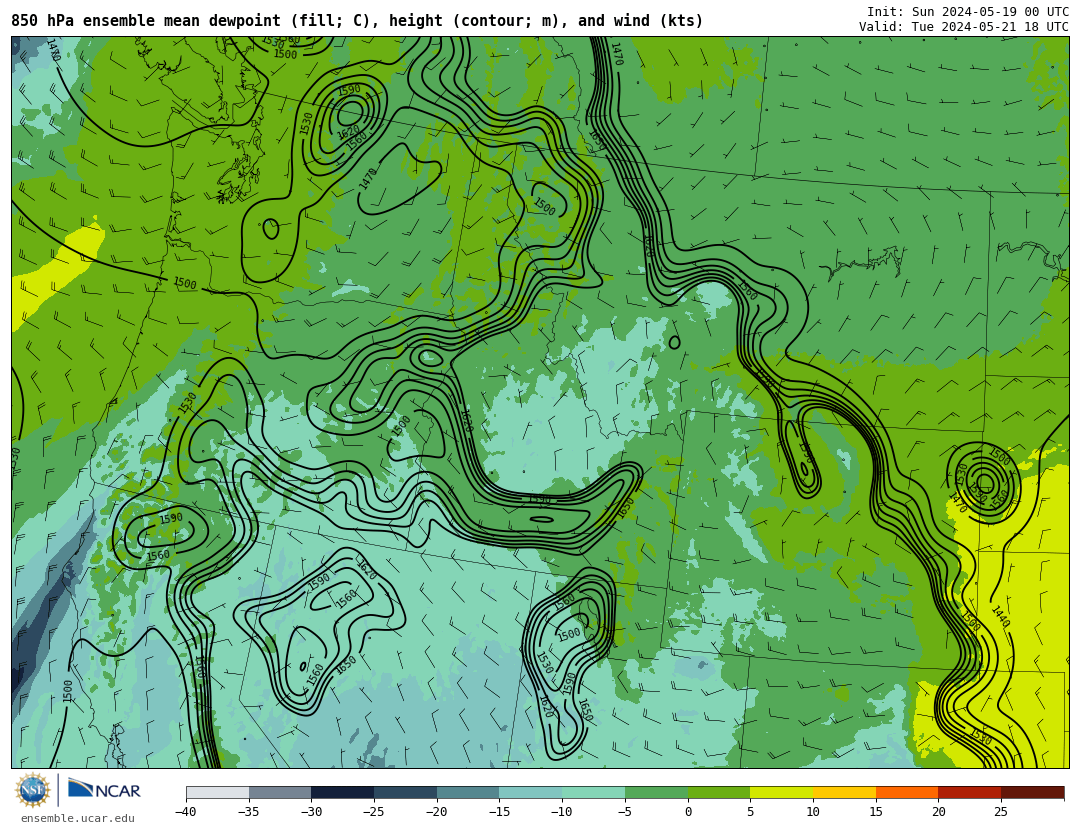Pick the mint -10 to -5 colorbar segment
1080x831 pixels.
point(593,792)
